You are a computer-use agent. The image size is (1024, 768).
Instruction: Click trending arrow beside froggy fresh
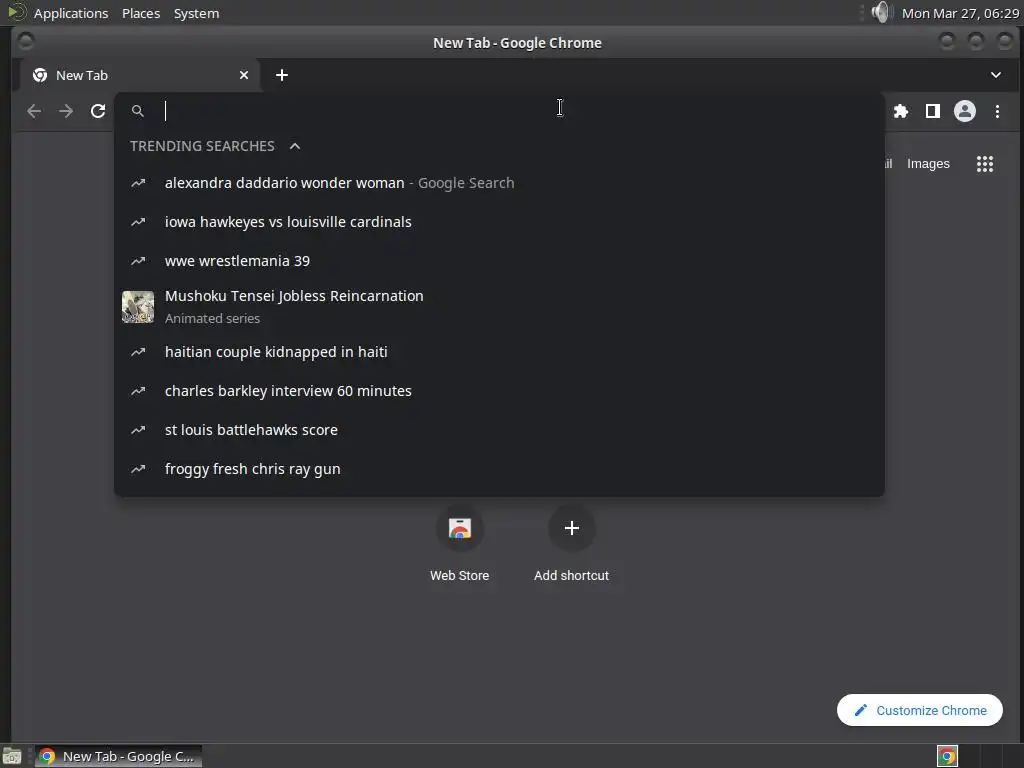tap(138, 470)
